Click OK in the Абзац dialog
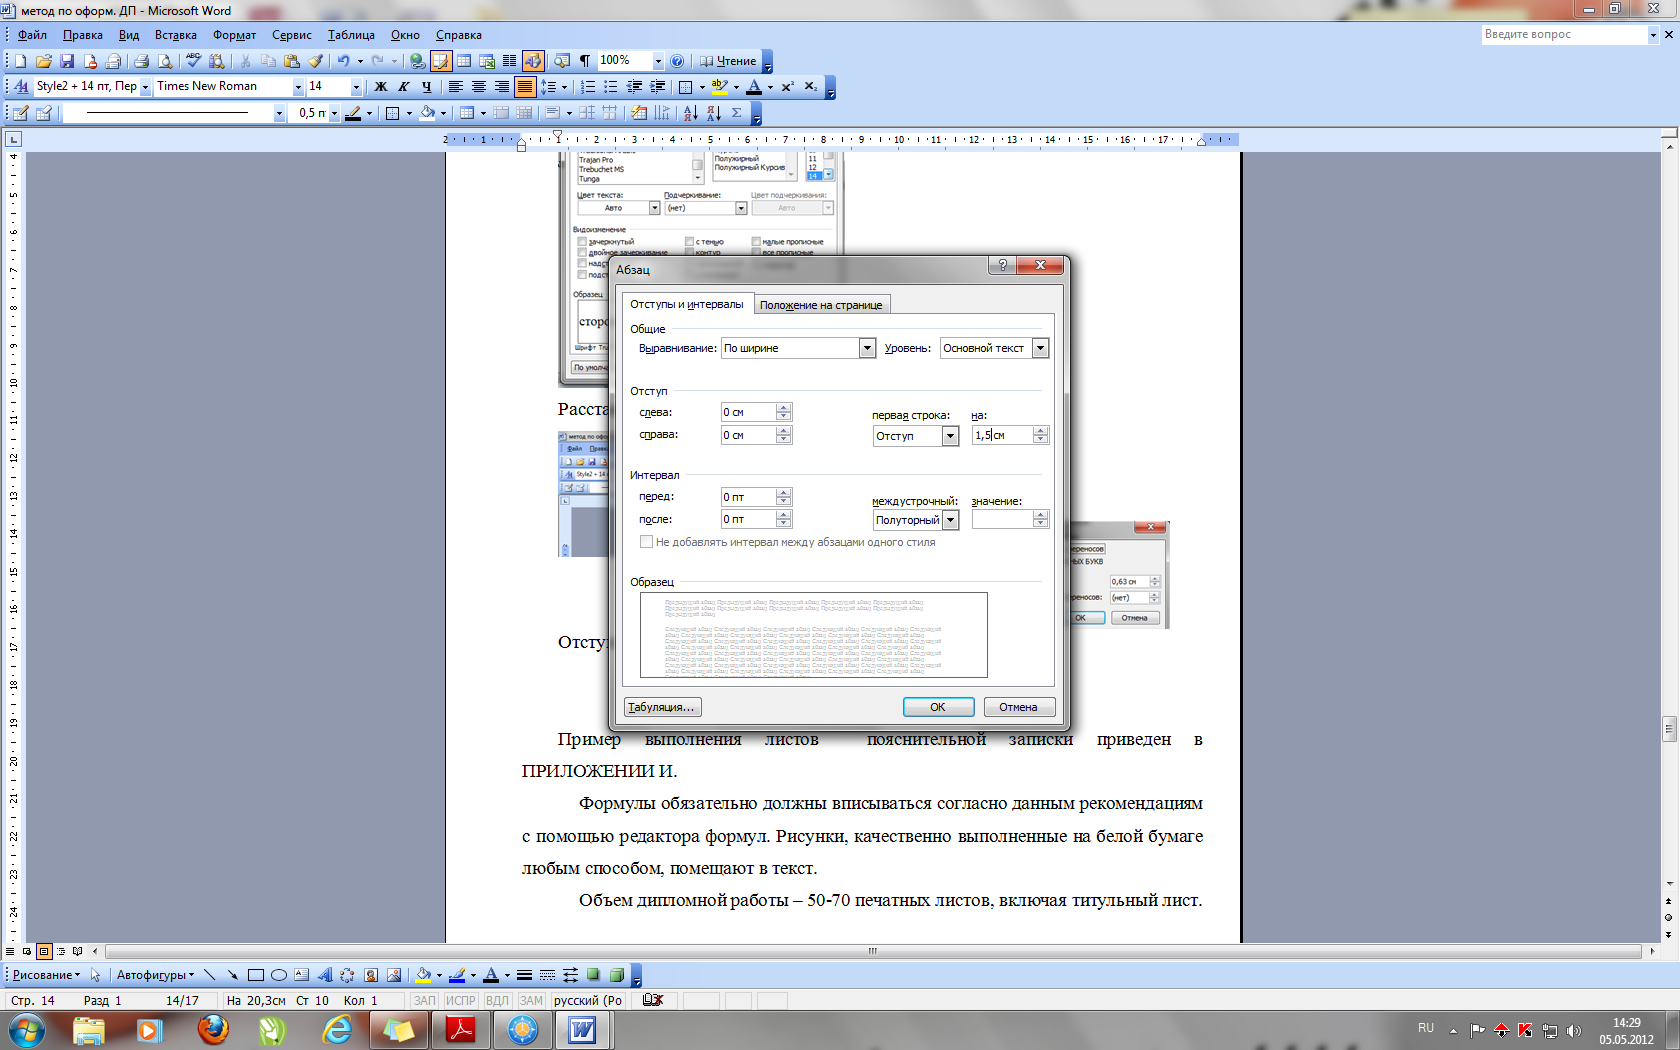This screenshot has width=1680, height=1050. pos(938,707)
